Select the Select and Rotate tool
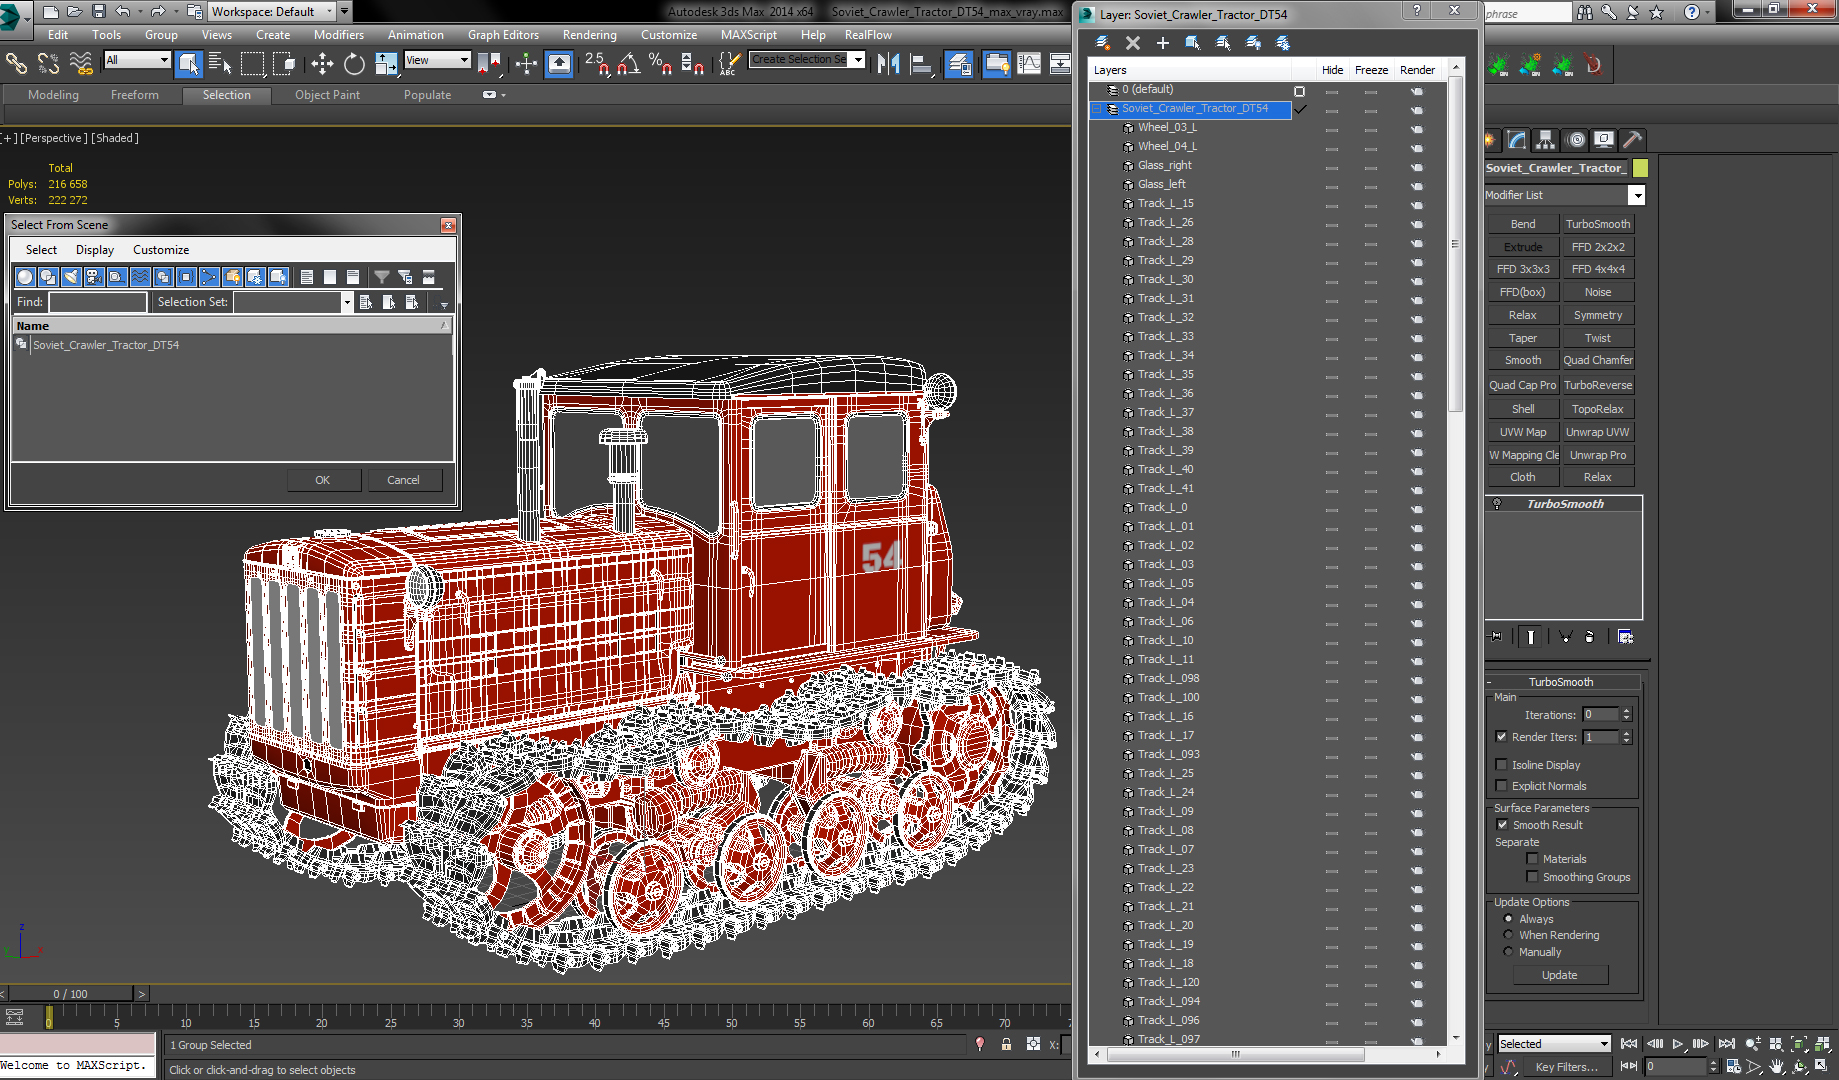 coord(354,64)
